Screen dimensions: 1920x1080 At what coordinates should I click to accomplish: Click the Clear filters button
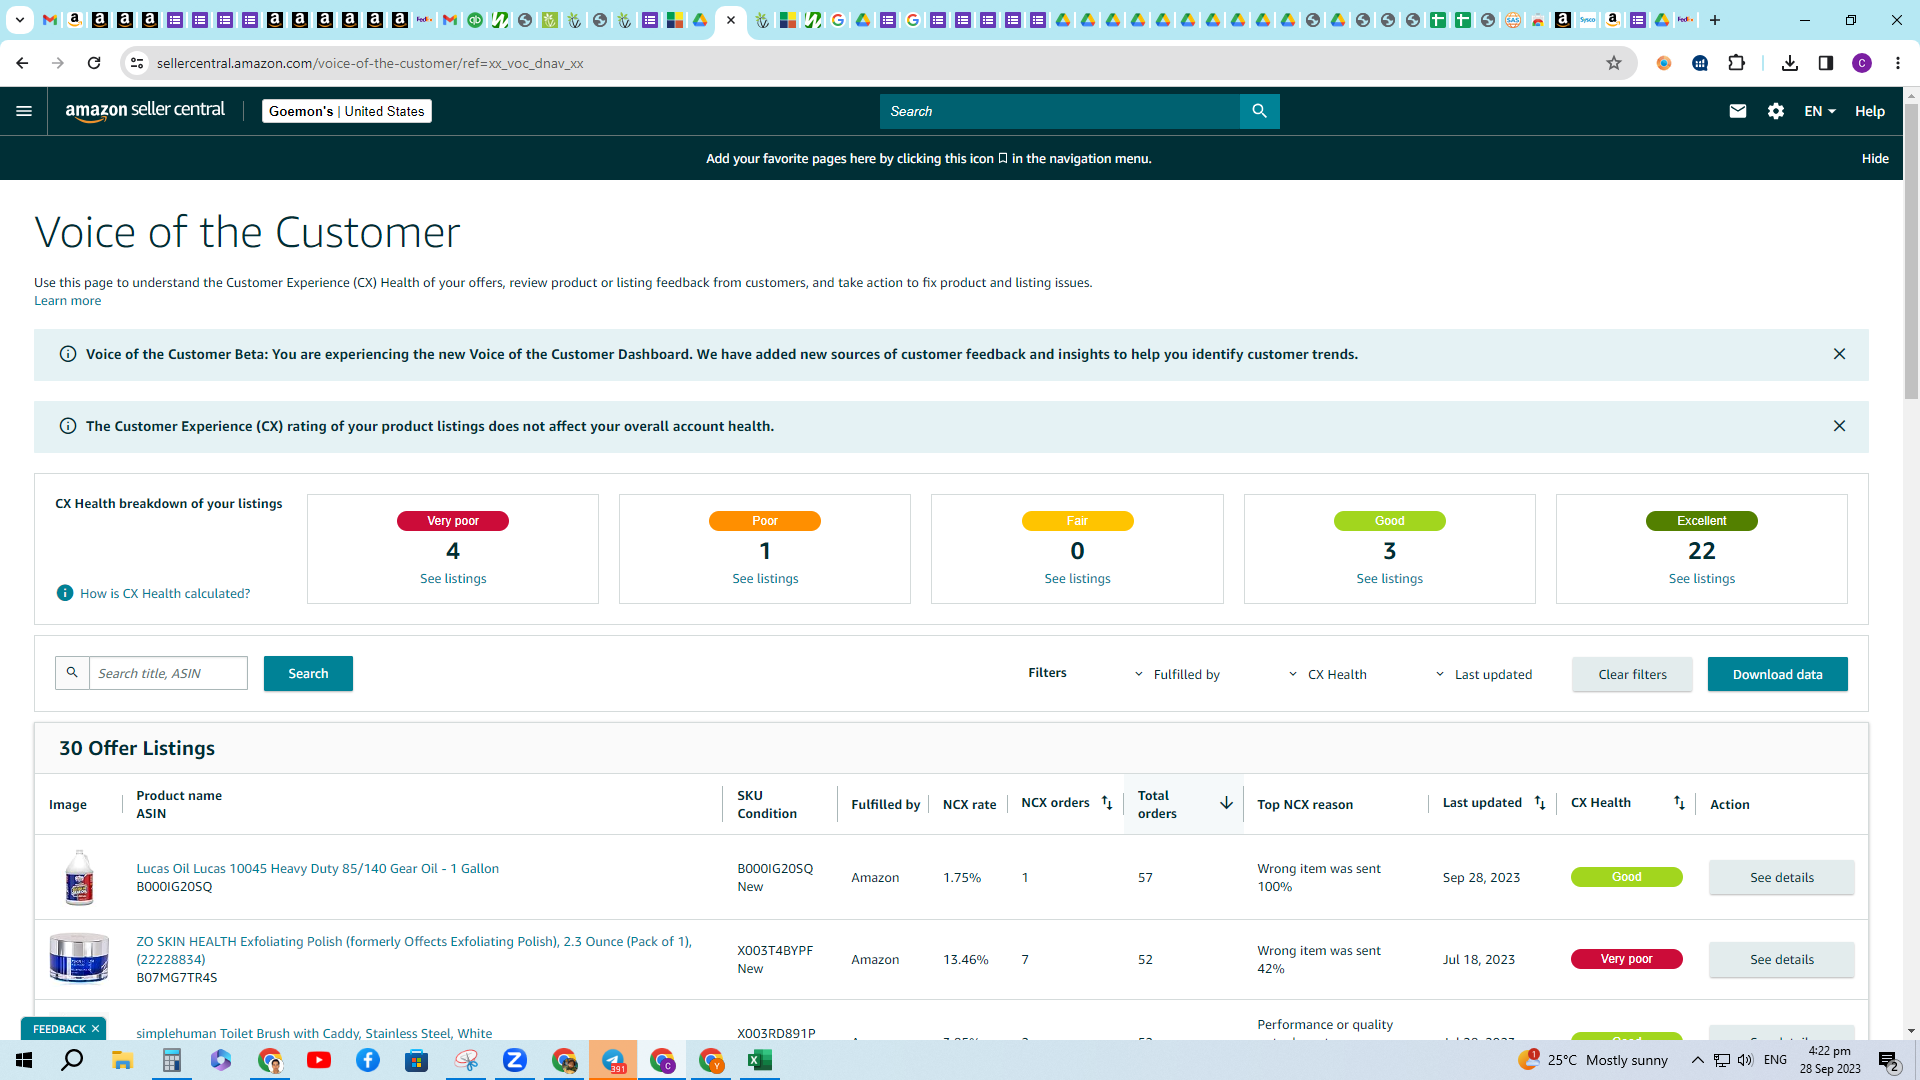(x=1632, y=674)
